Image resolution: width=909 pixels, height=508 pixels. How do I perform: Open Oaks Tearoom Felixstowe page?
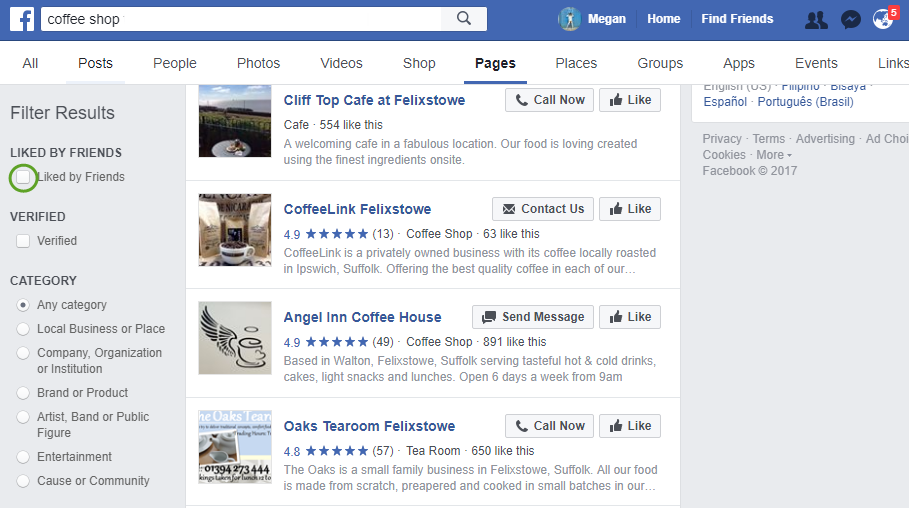369,426
